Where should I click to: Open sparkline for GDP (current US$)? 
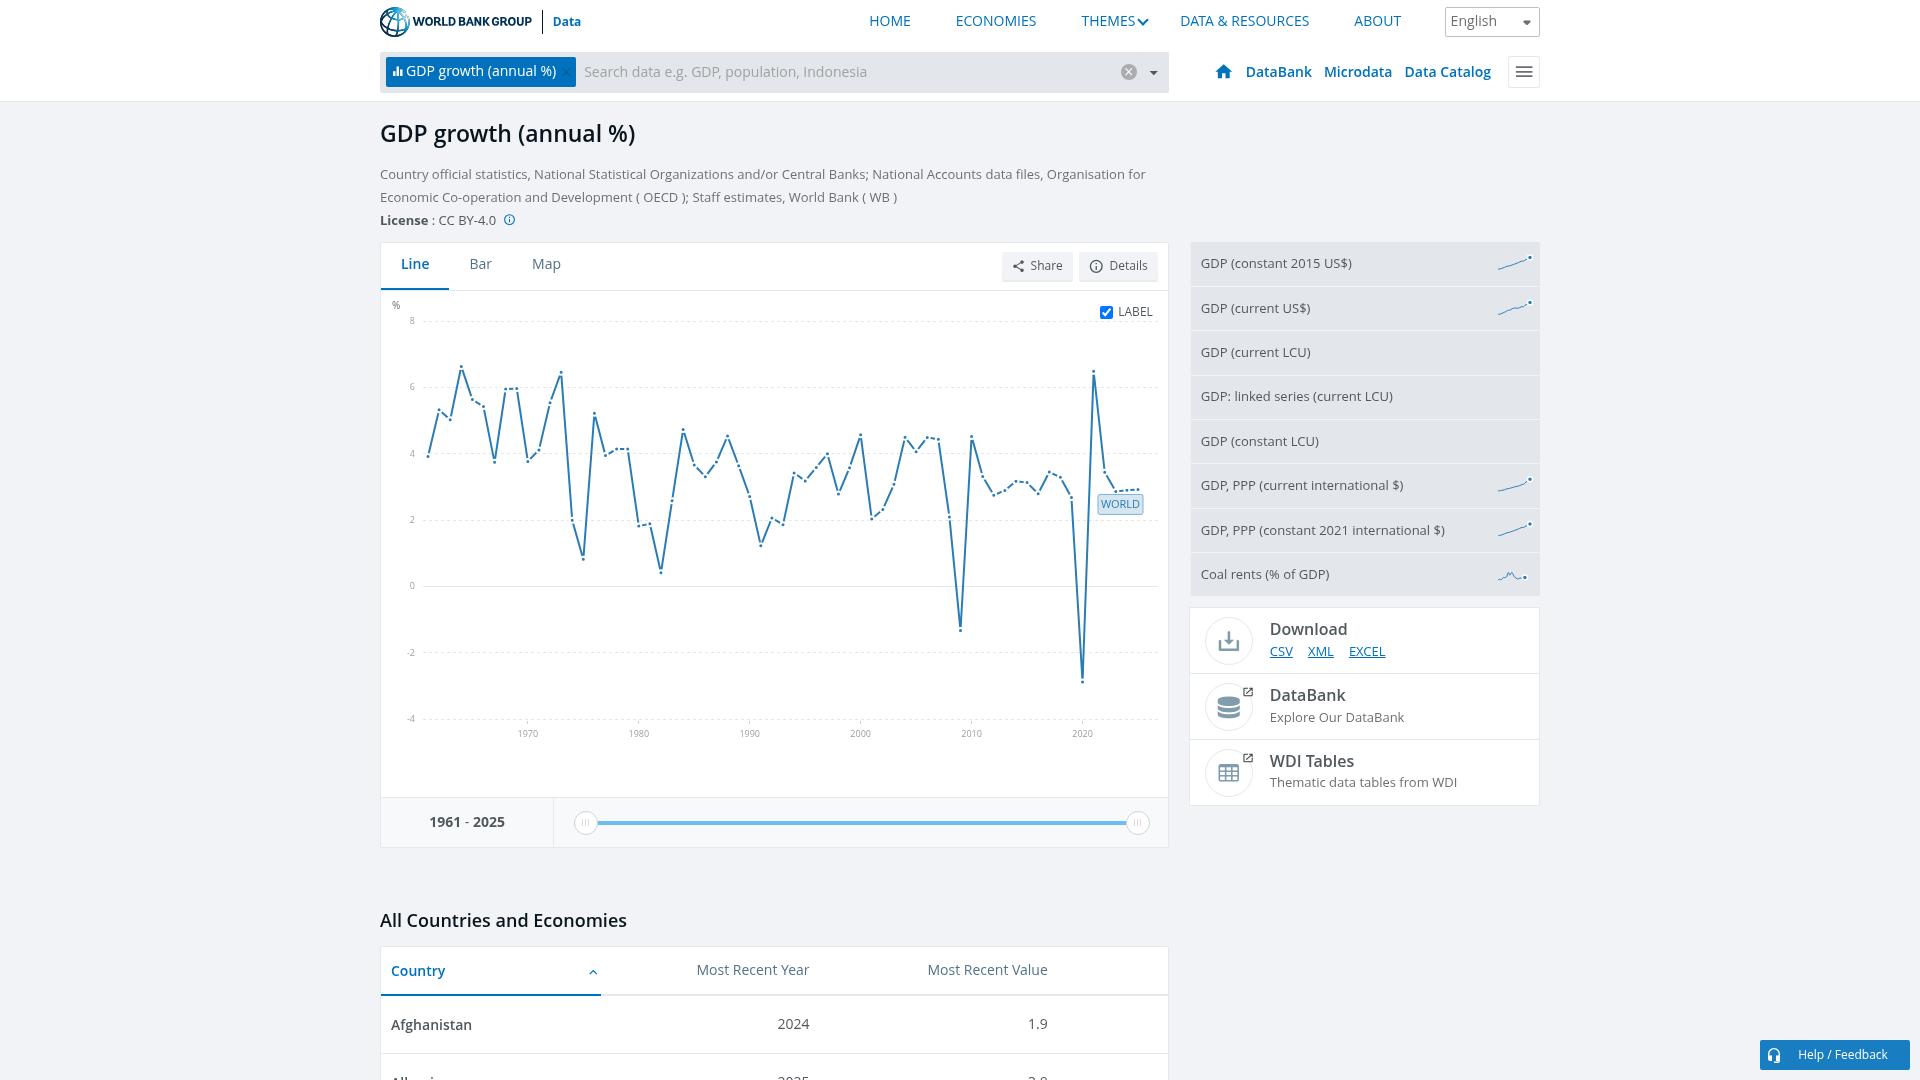click(x=1514, y=308)
